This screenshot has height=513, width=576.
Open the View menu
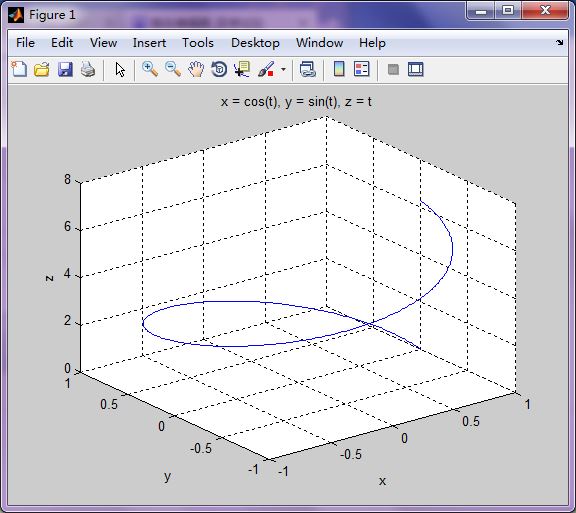click(104, 43)
